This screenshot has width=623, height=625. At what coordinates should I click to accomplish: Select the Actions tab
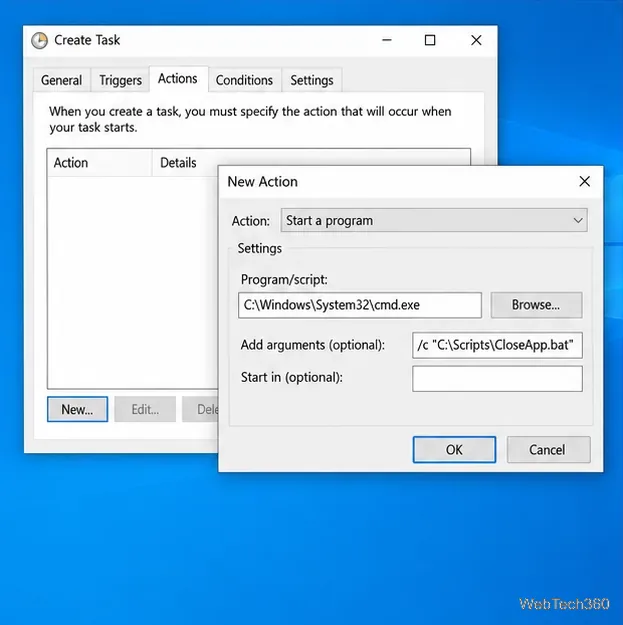(x=178, y=79)
